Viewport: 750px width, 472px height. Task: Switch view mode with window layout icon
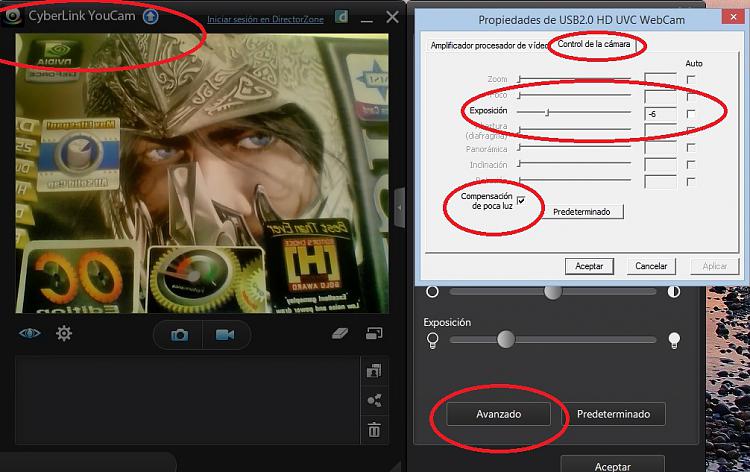click(374, 333)
